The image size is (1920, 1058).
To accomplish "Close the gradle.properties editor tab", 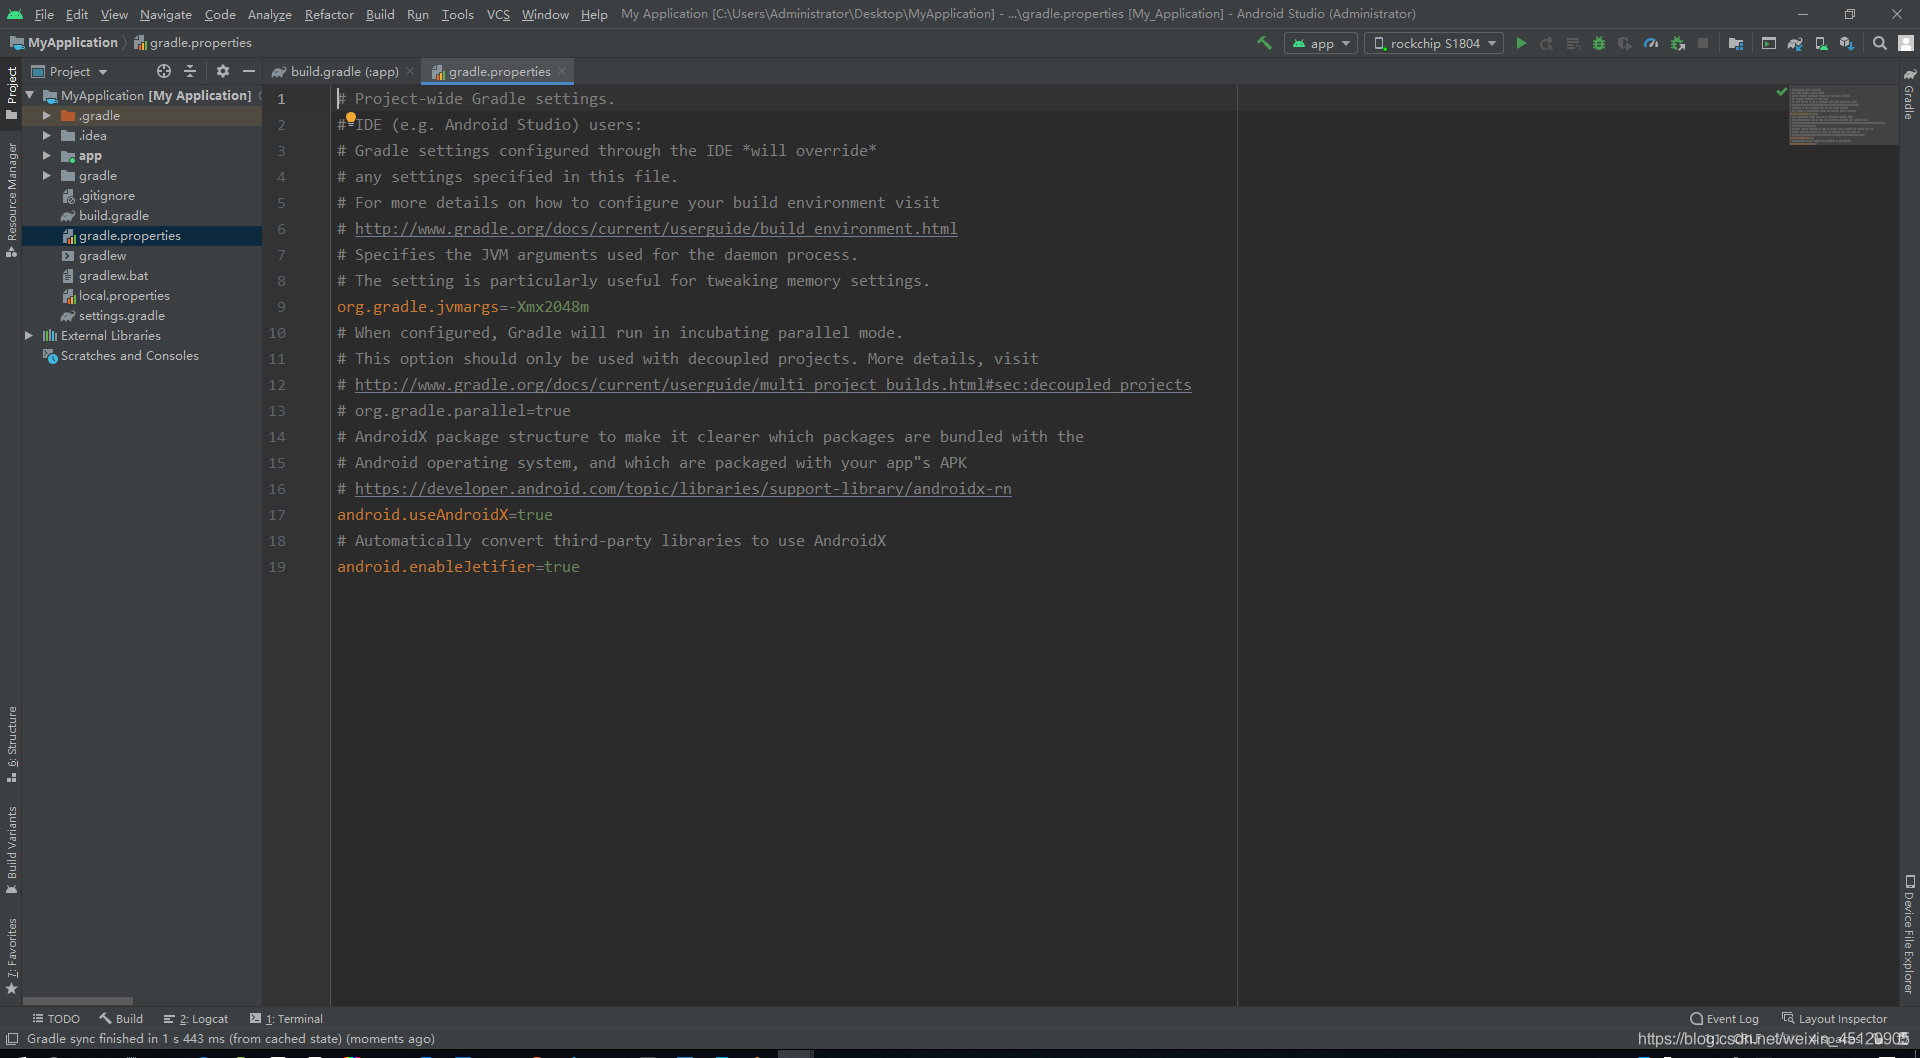I will tap(562, 71).
